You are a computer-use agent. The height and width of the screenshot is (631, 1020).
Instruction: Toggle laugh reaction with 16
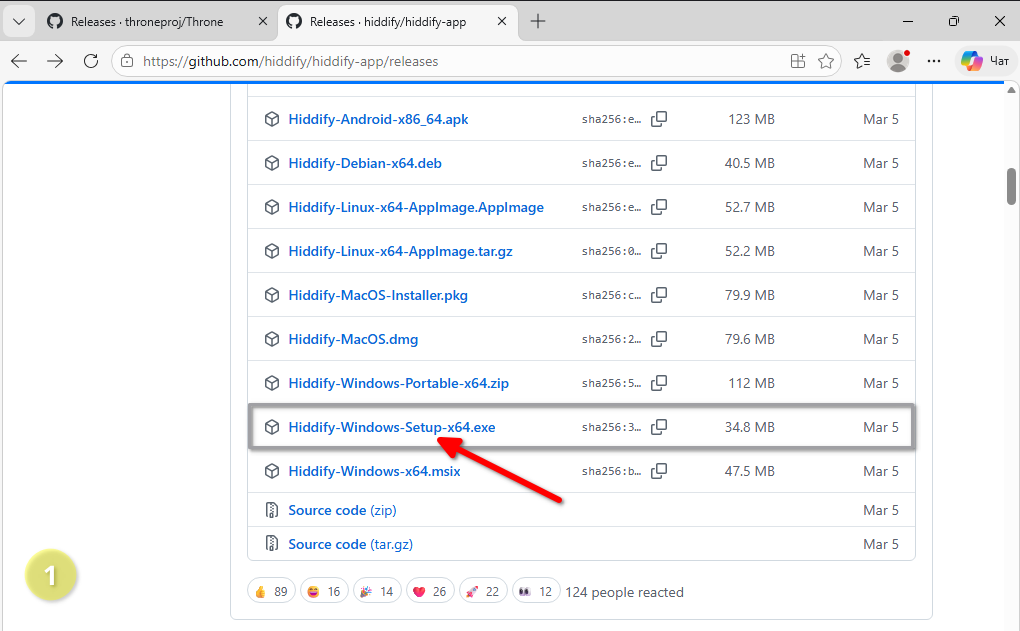[325, 591]
